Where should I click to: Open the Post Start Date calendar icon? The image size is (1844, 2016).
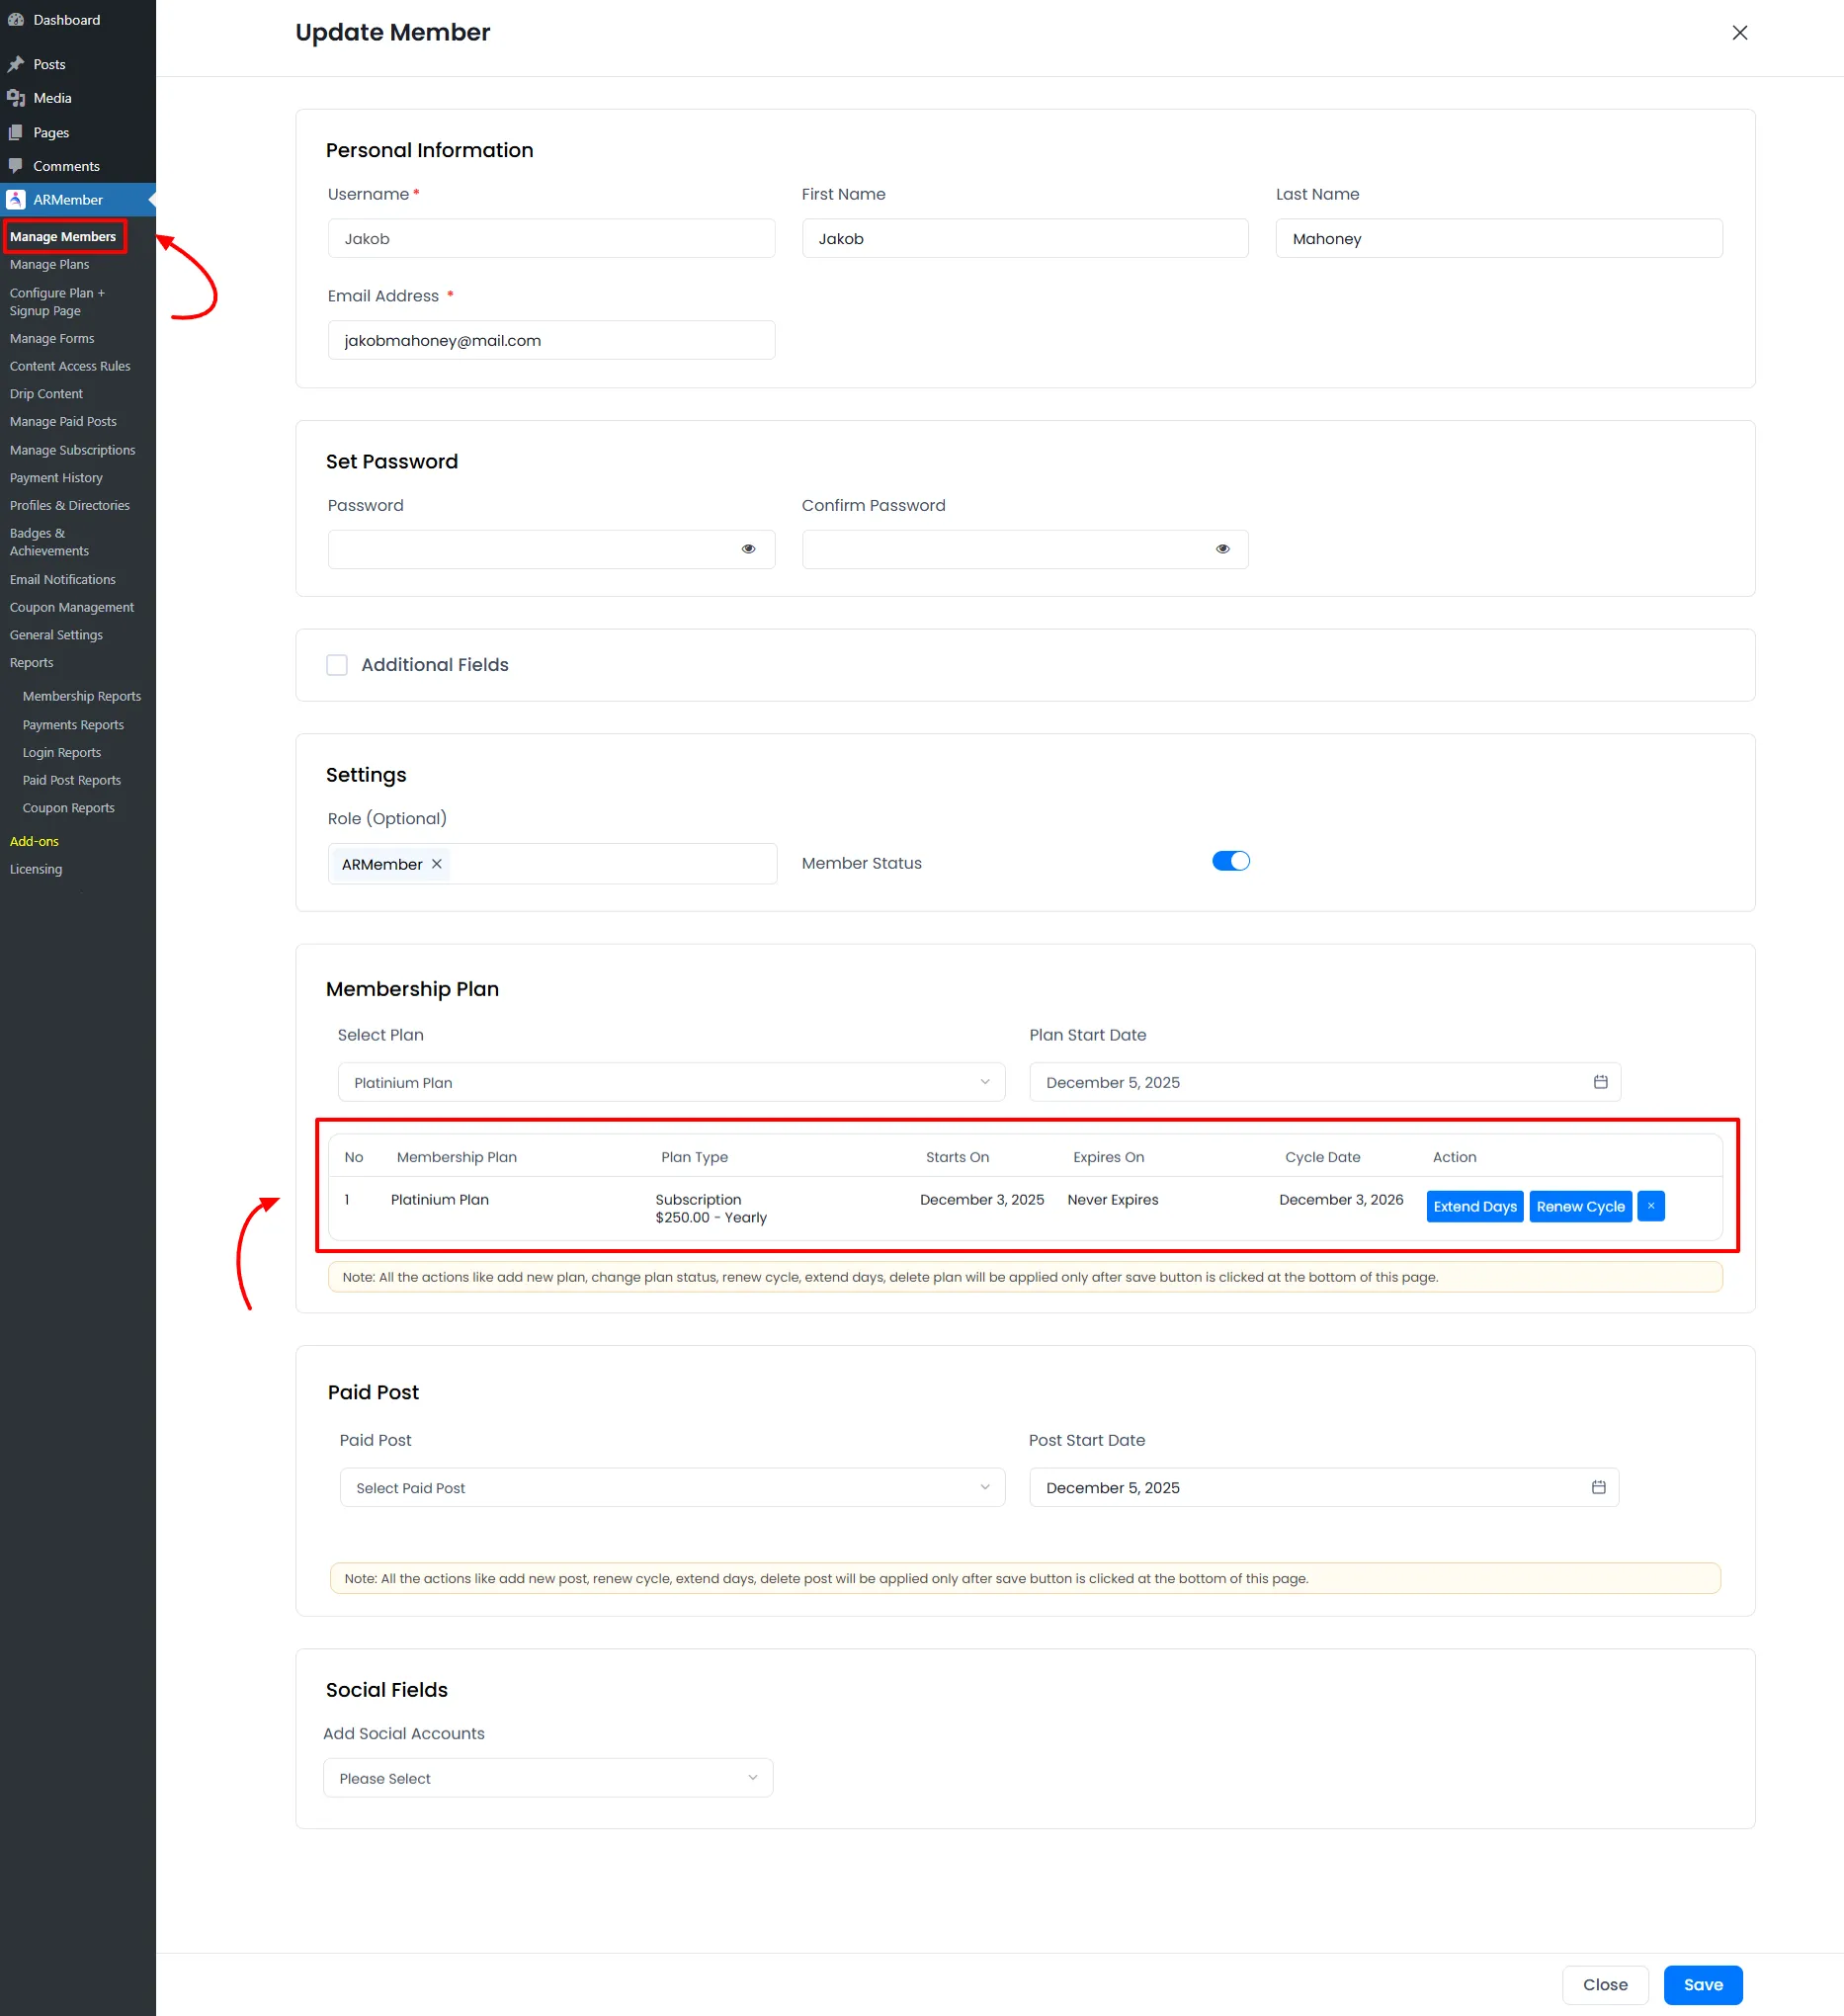click(1599, 1487)
